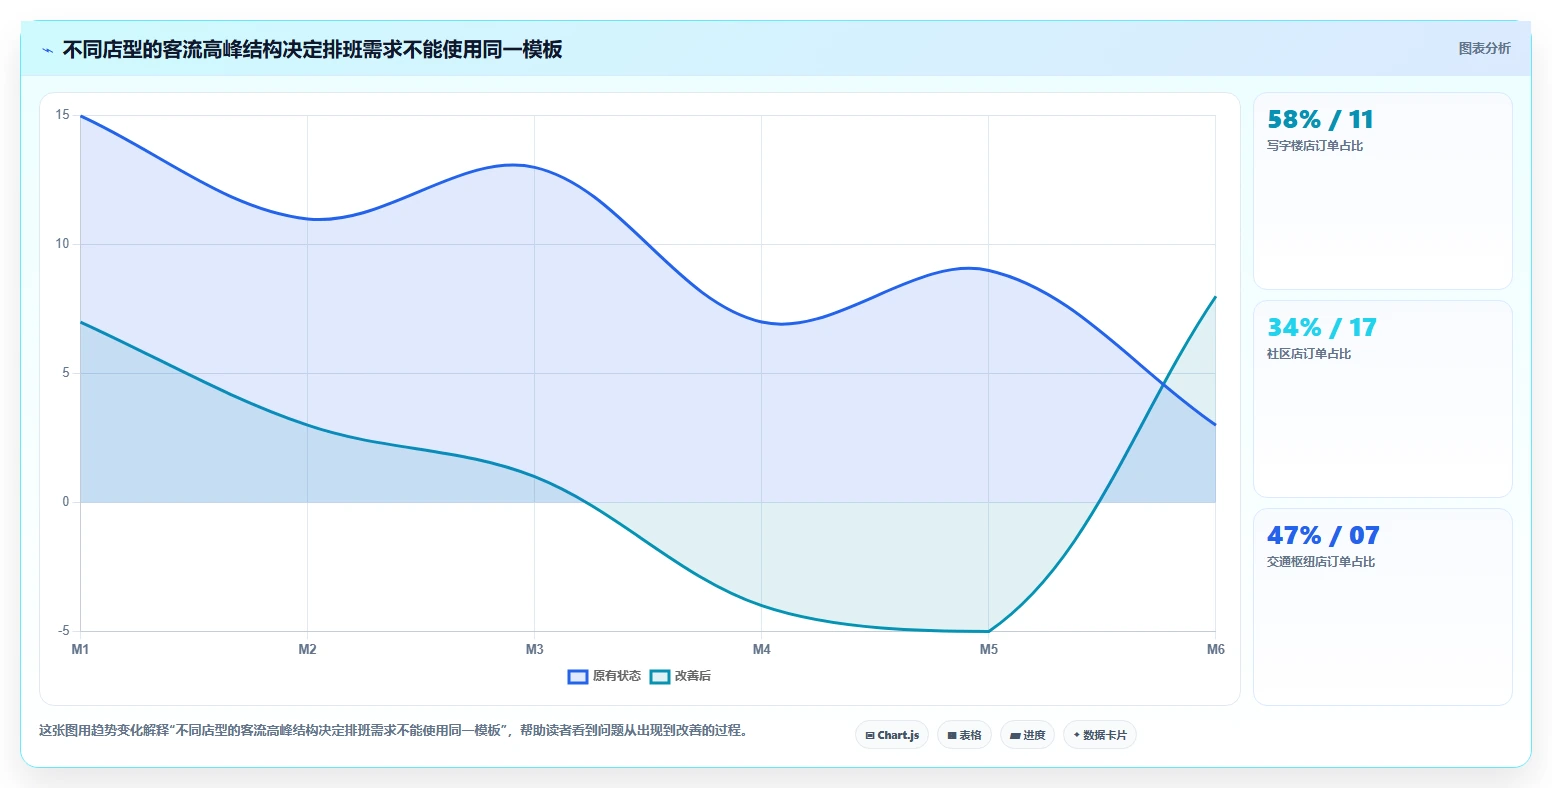This screenshot has height=788, width=1552.
Task: Select the 进度 tag chip
Action: pyautogui.click(x=1027, y=735)
